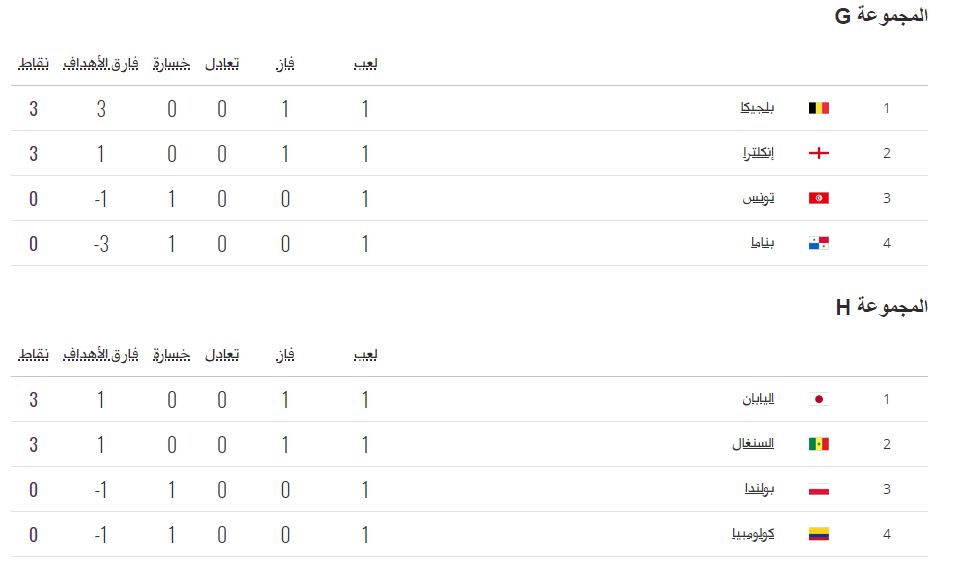Click the Senegal flag icon
953x581 pixels.
click(819, 444)
